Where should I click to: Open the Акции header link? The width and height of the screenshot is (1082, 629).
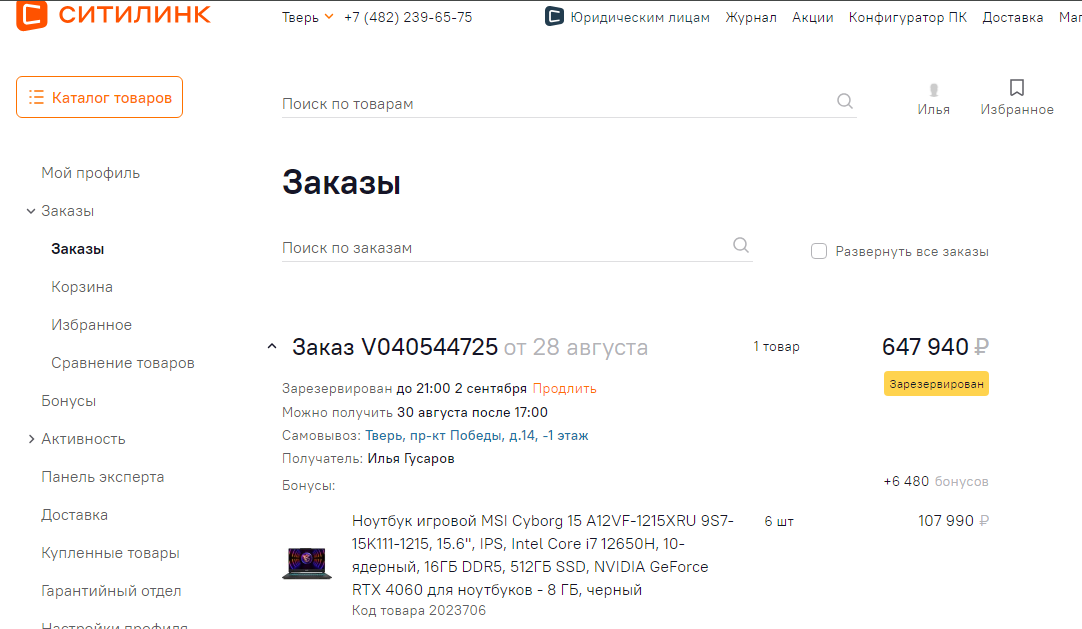pos(812,17)
